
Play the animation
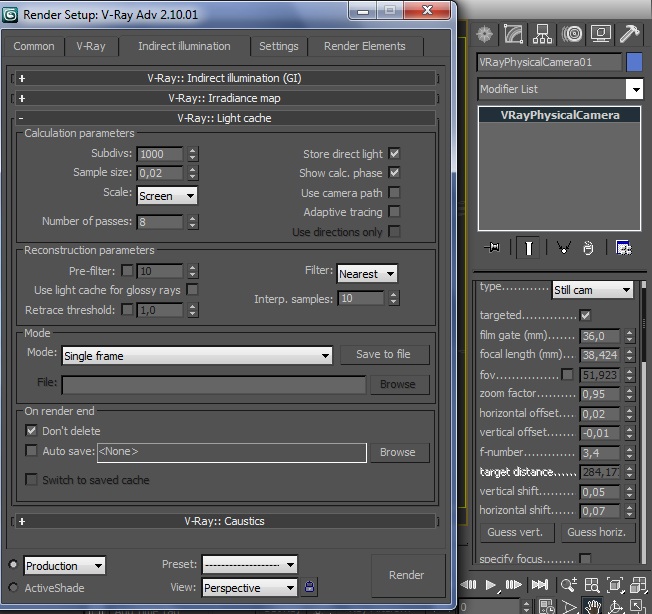pos(491,585)
